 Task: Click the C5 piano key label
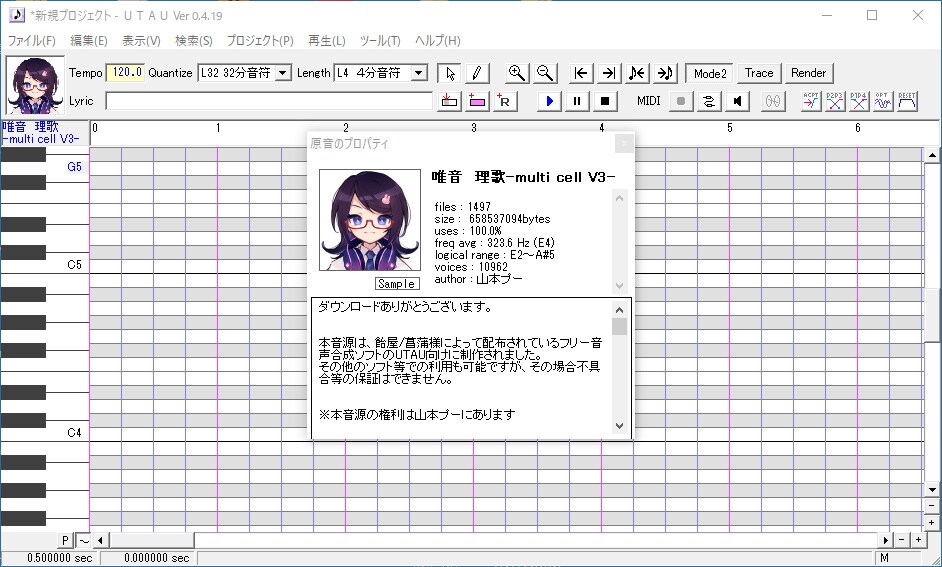[x=74, y=265]
